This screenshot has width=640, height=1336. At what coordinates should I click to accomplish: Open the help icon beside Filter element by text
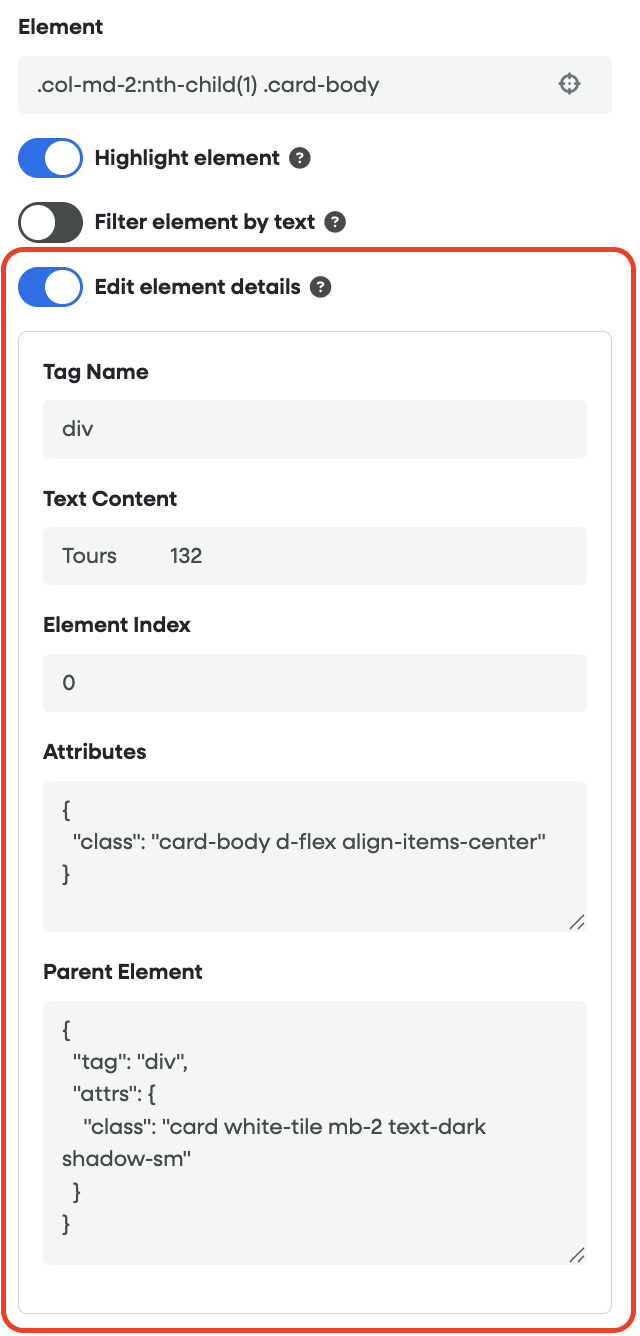[x=335, y=222]
